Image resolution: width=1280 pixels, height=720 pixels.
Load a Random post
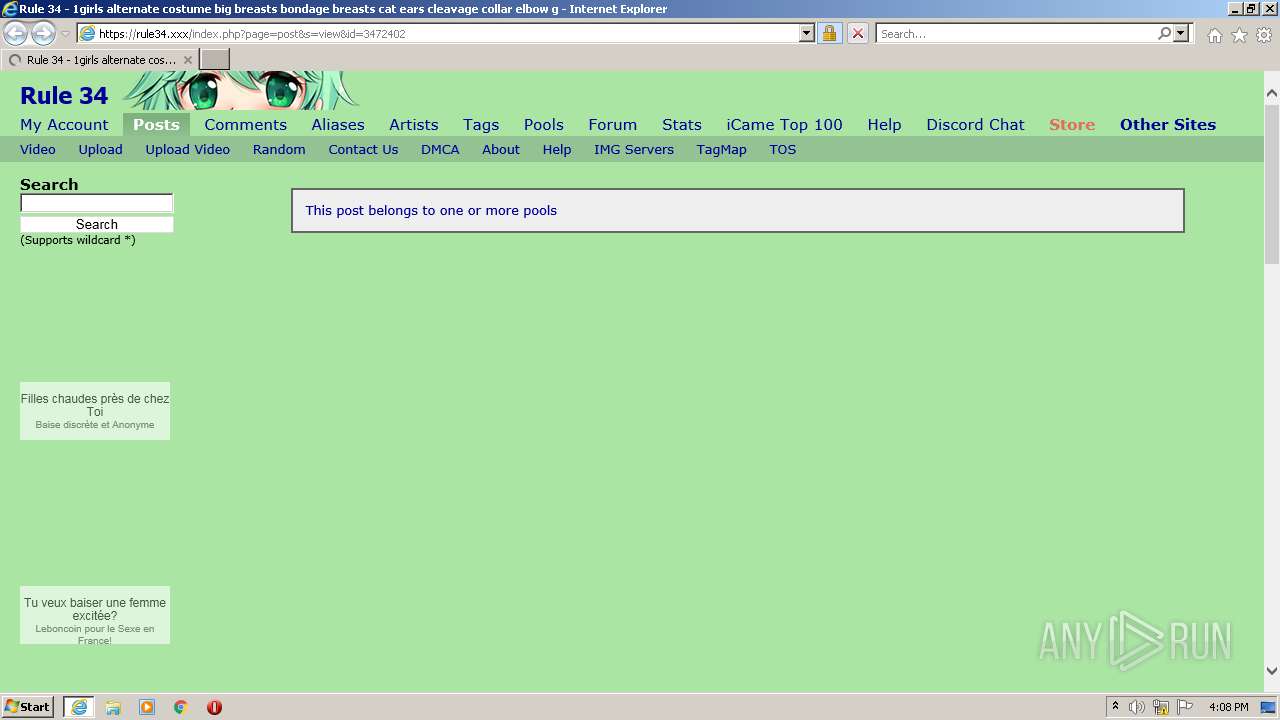point(279,150)
